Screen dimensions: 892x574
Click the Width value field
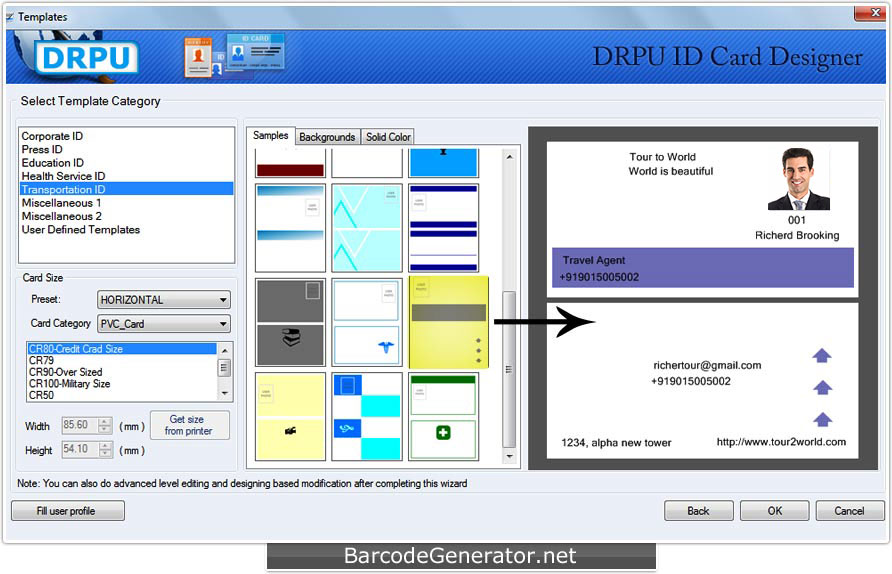[x=80, y=425]
